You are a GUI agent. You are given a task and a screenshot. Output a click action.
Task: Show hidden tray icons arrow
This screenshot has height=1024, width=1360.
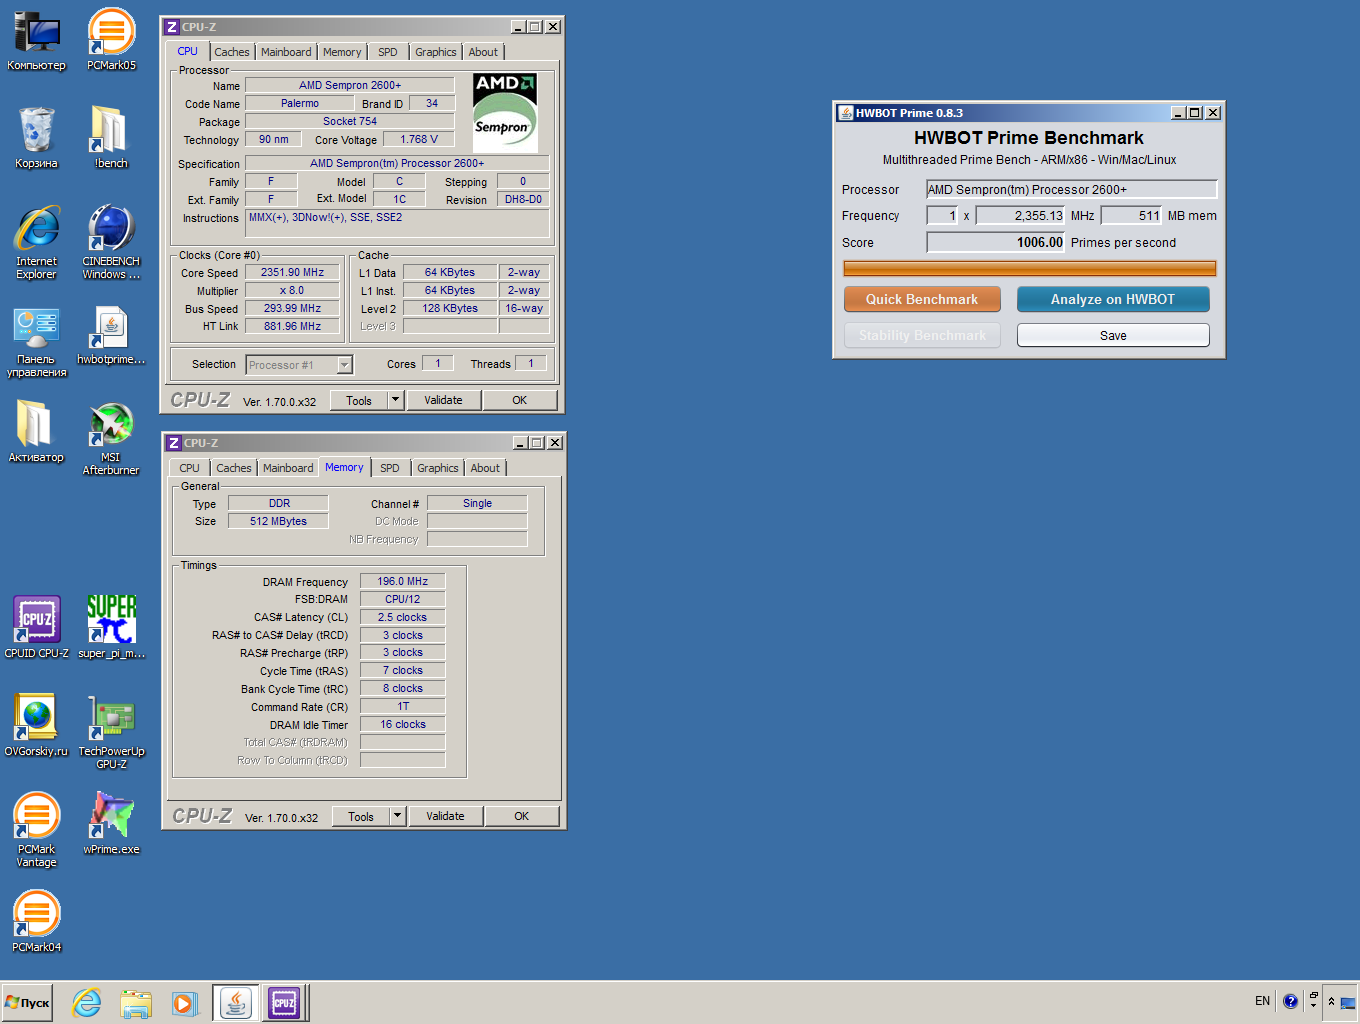tap(1331, 1001)
